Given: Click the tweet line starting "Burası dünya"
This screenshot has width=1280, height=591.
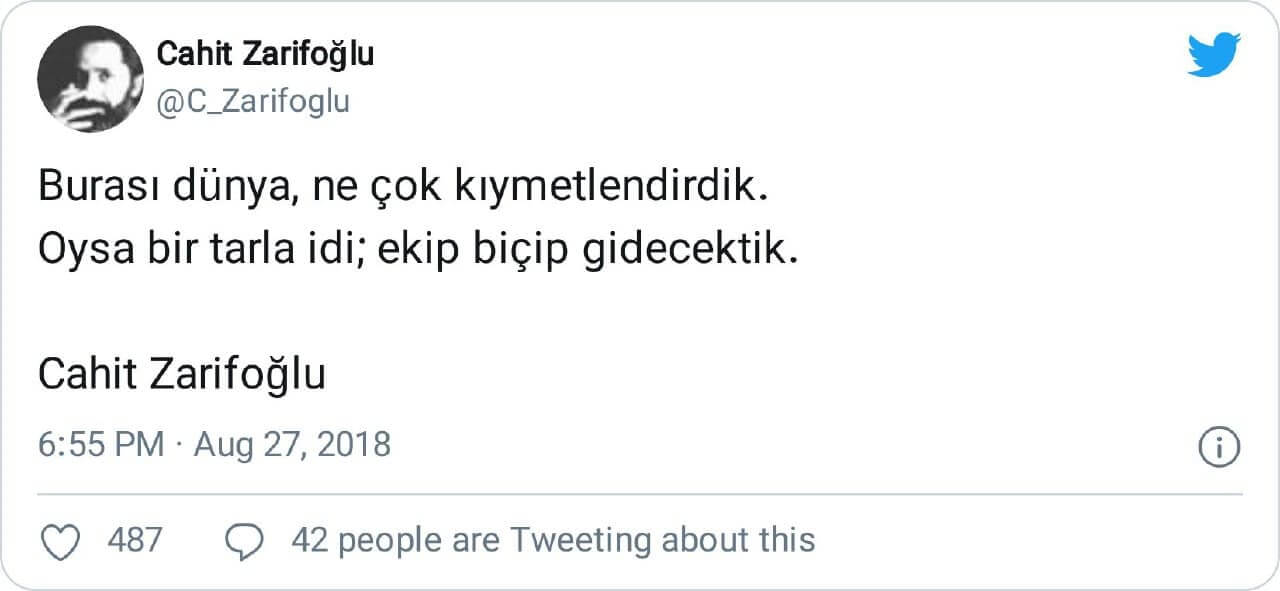Looking at the screenshot, I should (x=404, y=187).
